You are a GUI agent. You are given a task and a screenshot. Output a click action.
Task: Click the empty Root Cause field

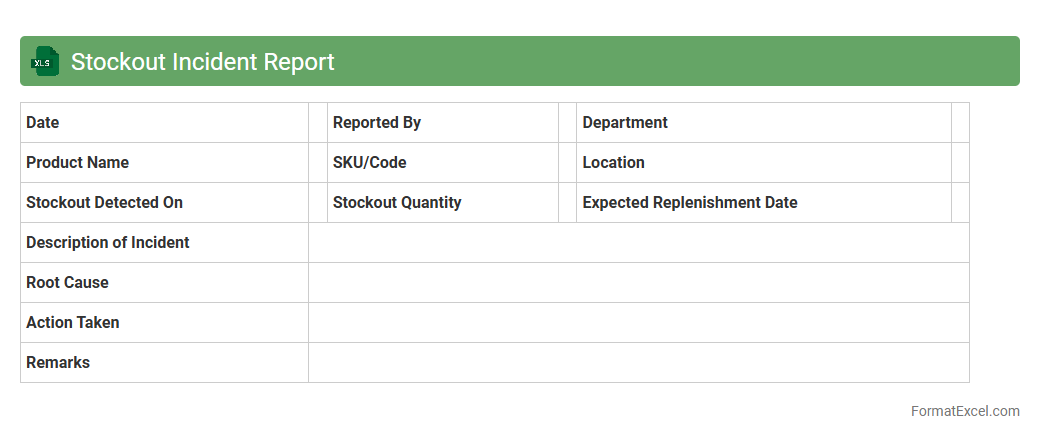pos(638,283)
